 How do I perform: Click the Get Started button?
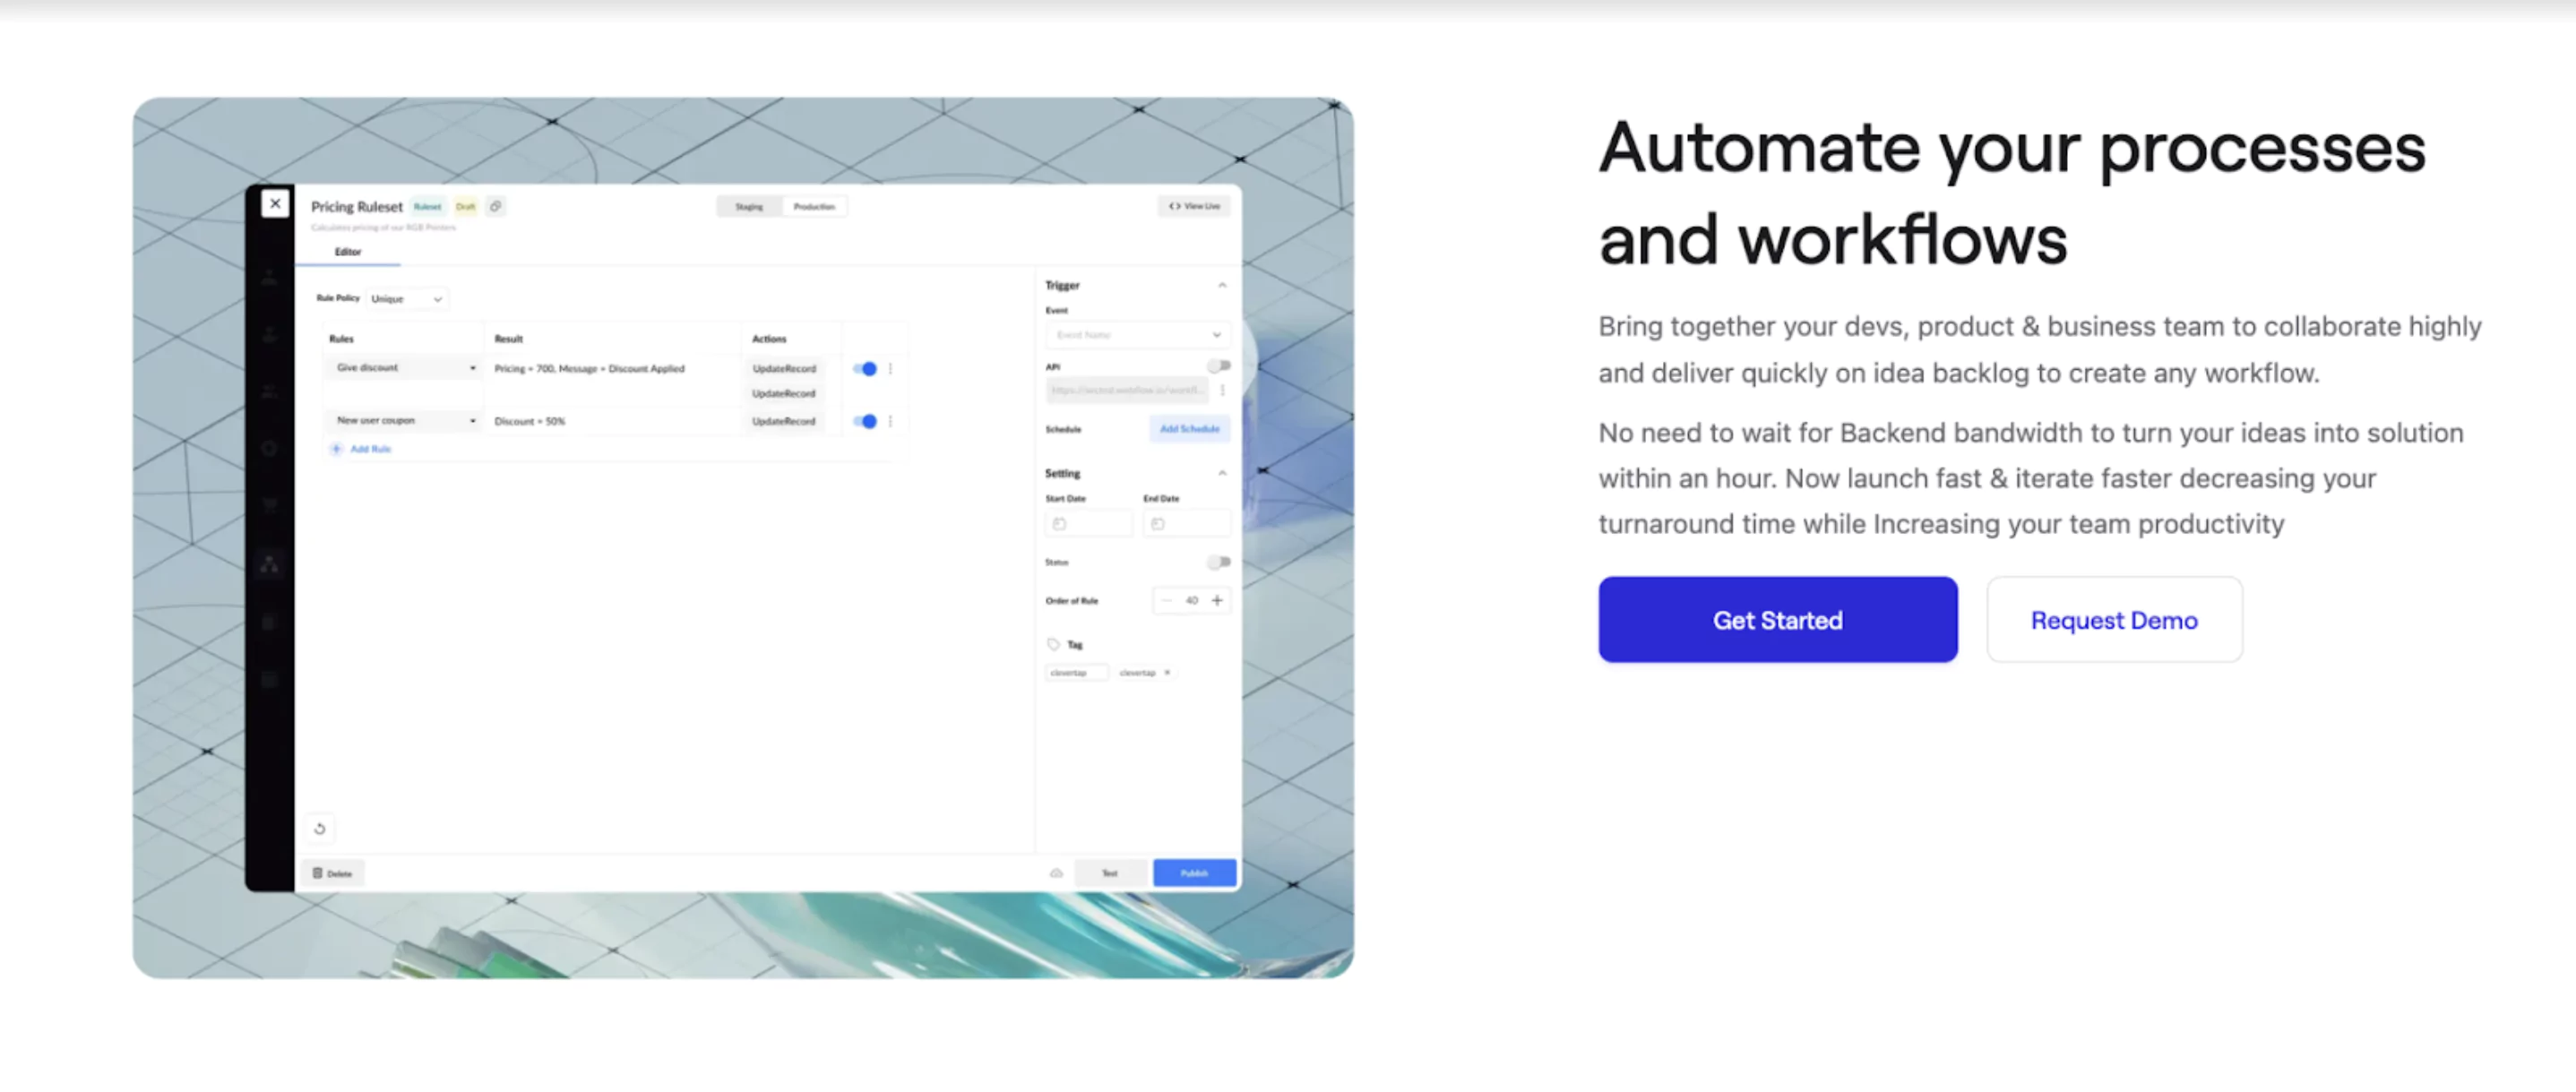coord(1777,620)
